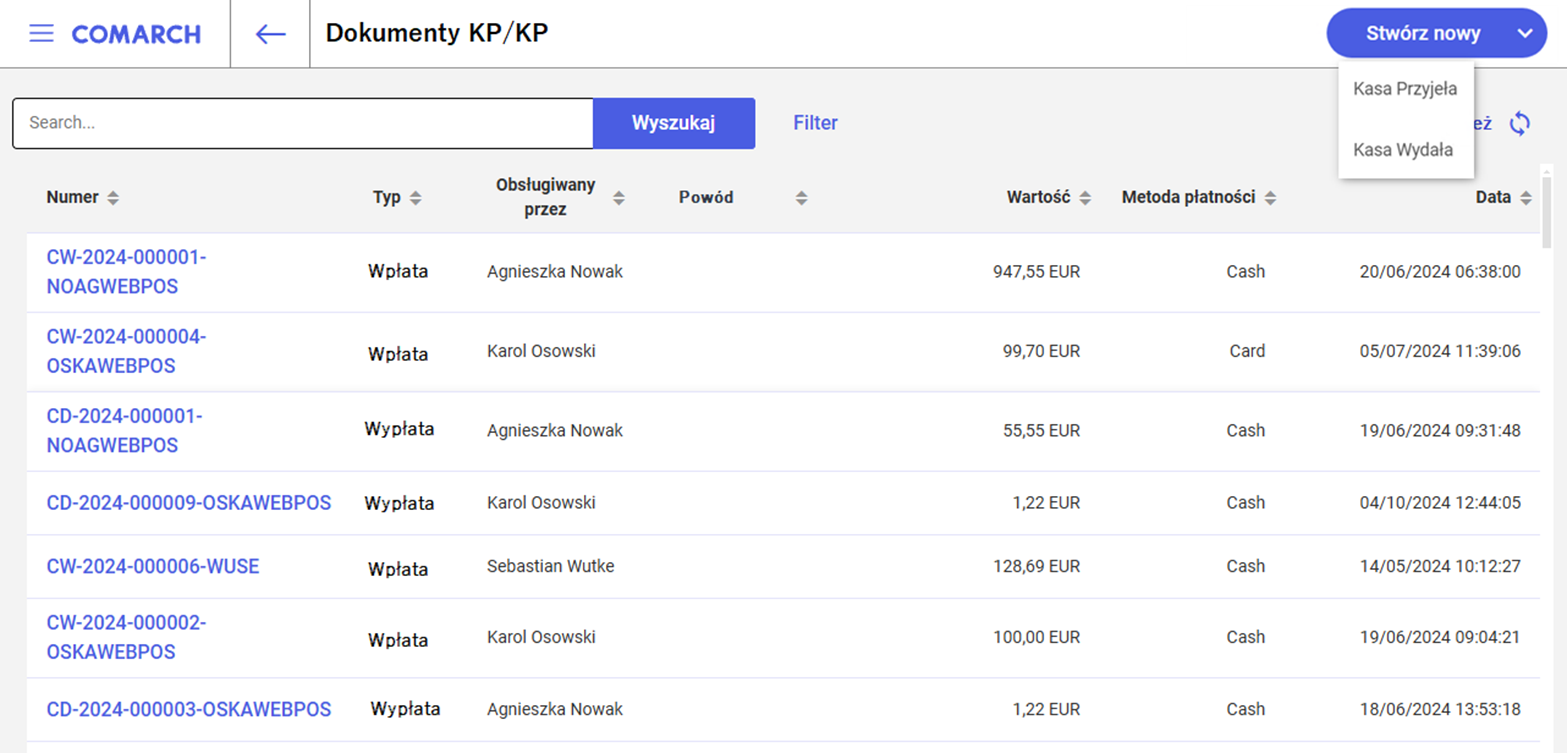Viewport: 1567px width, 753px height.
Task: Open document CD-2024-000003-OSKAWEBPOS
Action: click(189, 710)
